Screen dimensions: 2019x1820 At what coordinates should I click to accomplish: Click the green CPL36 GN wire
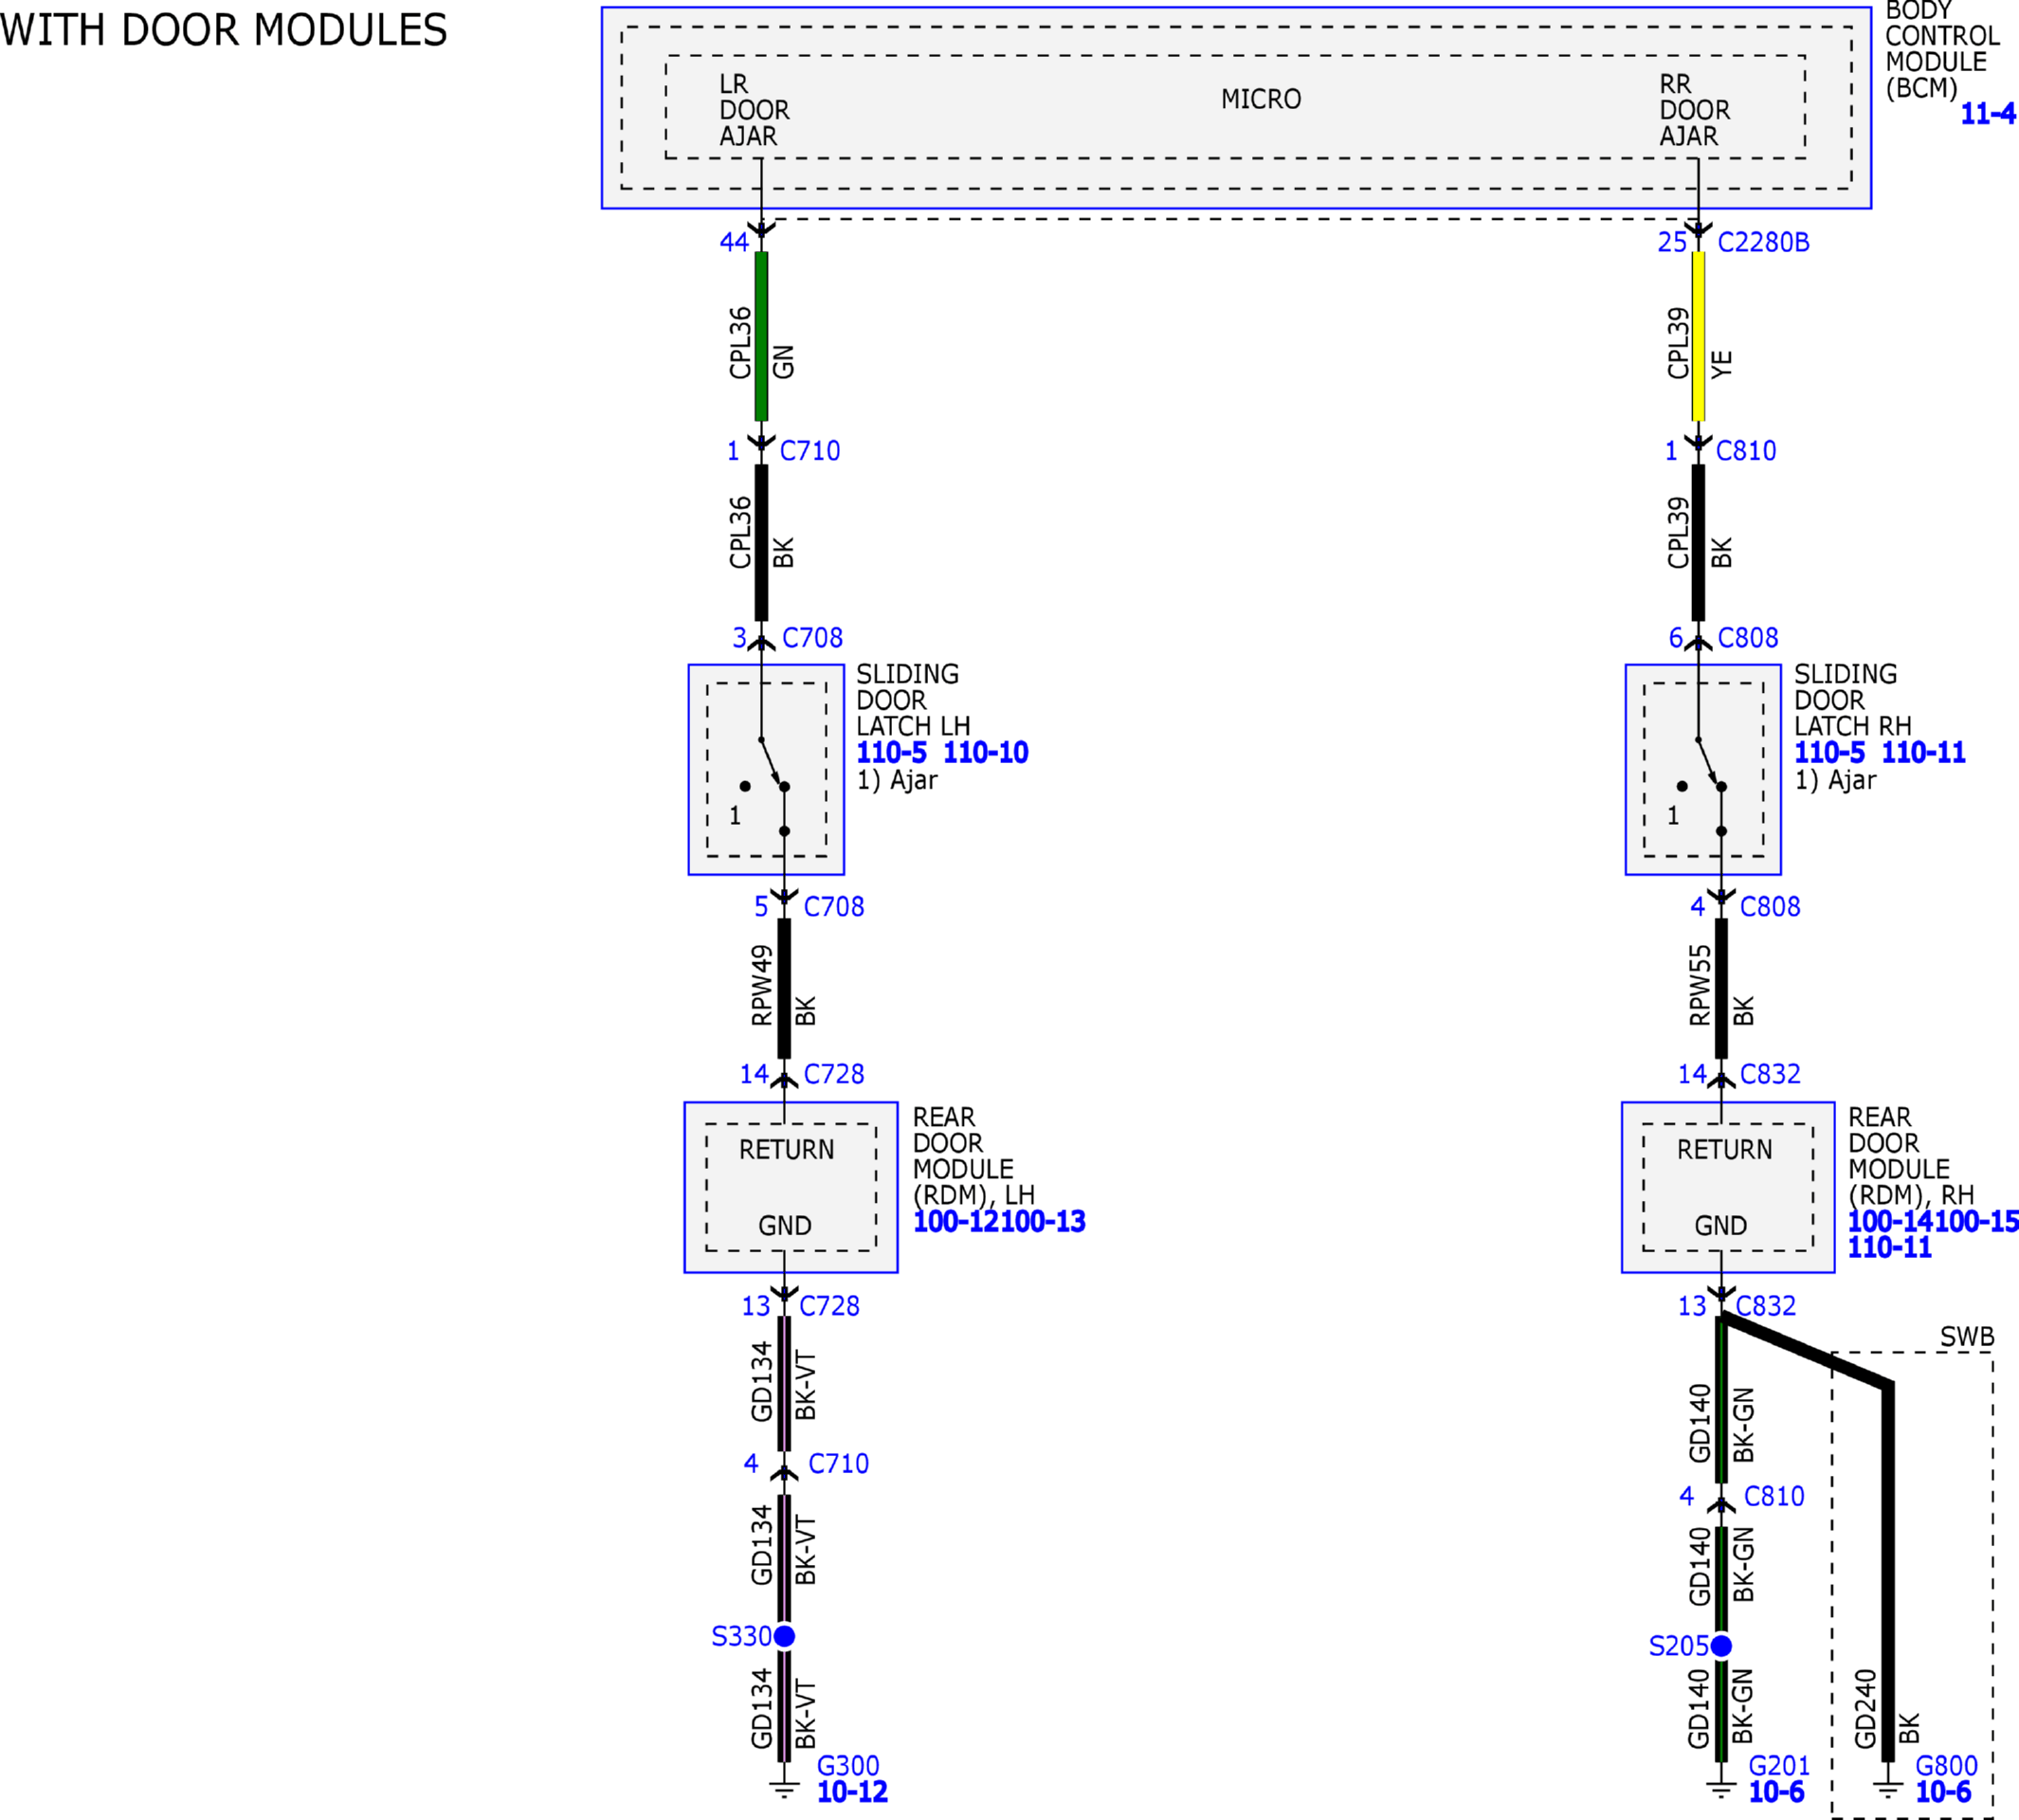click(761, 336)
